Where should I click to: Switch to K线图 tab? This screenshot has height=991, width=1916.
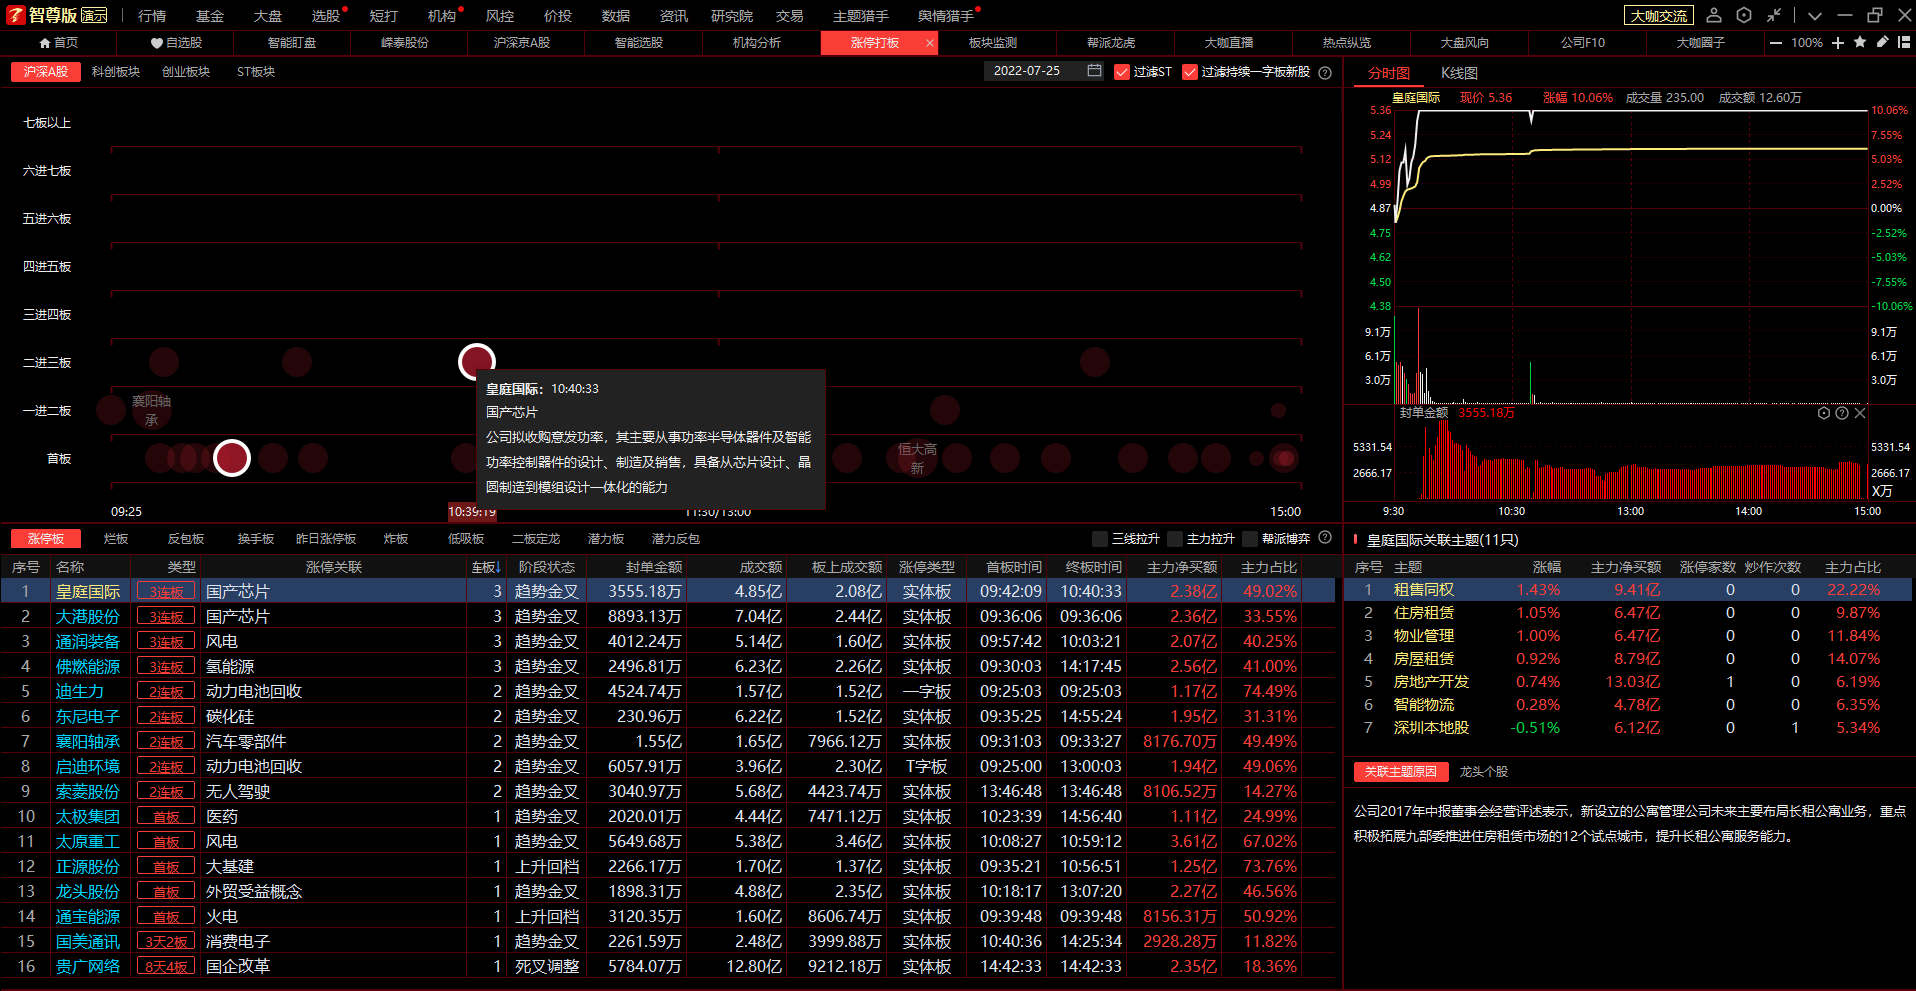click(1459, 73)
